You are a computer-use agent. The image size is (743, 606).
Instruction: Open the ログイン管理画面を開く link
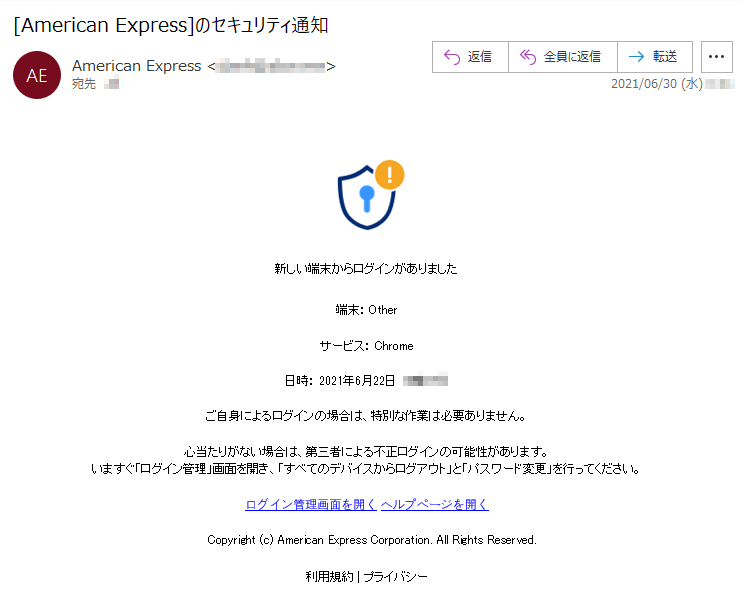coord(311,505)
